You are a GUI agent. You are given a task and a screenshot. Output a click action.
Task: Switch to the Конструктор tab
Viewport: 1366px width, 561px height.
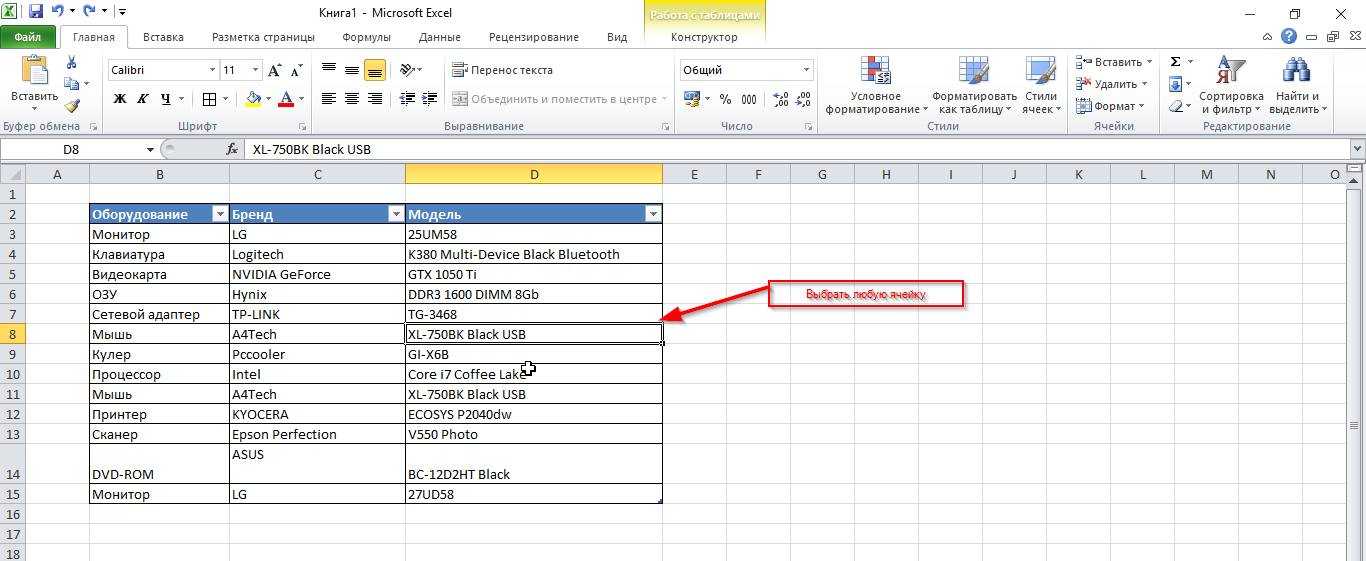click(704, 37)
